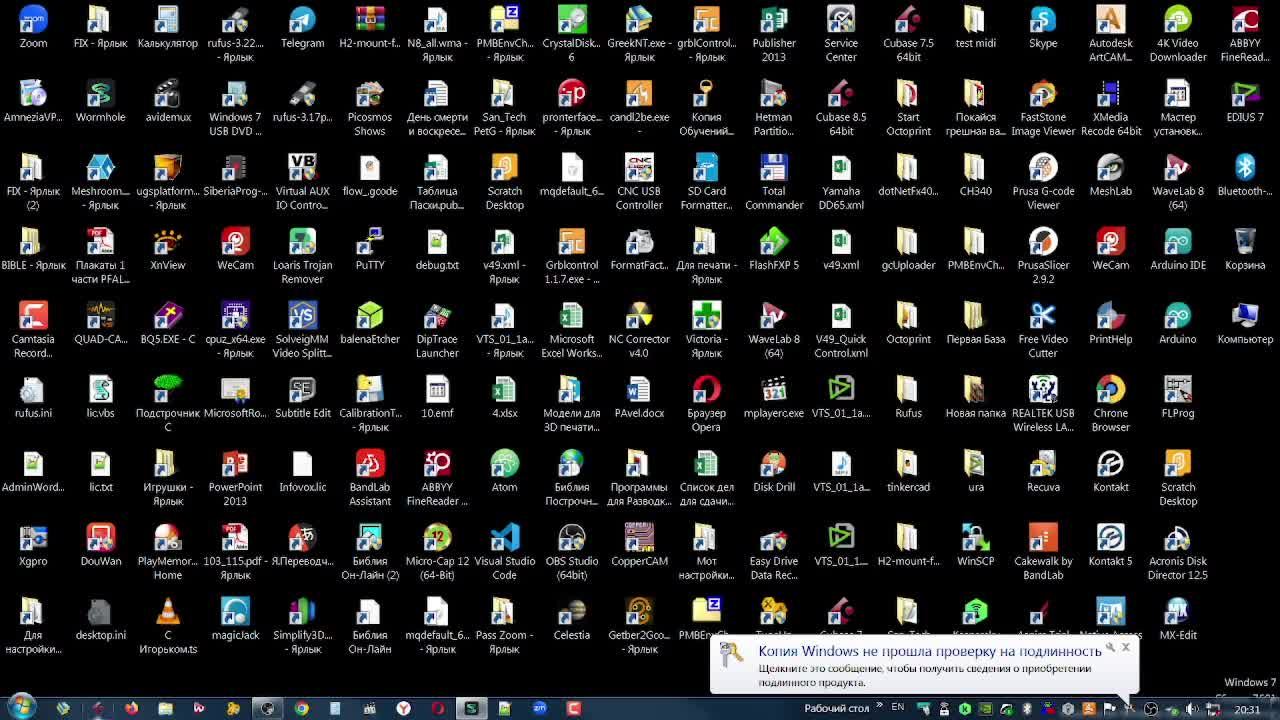The height and width of the screenshot is (720, 1280).
Task: Launch Camtasia Recorder desktop icon
Action: (x=33, y=330)
